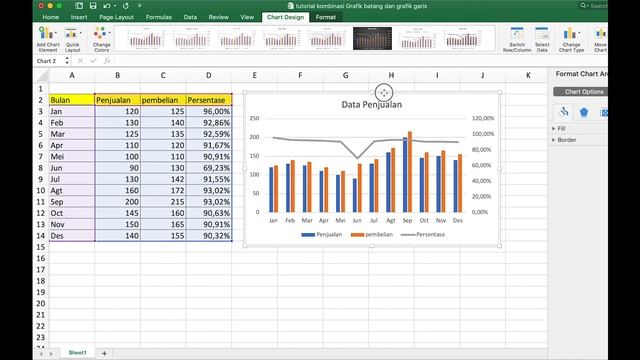Click the Name Box stepper arrows

pos(67,61)
